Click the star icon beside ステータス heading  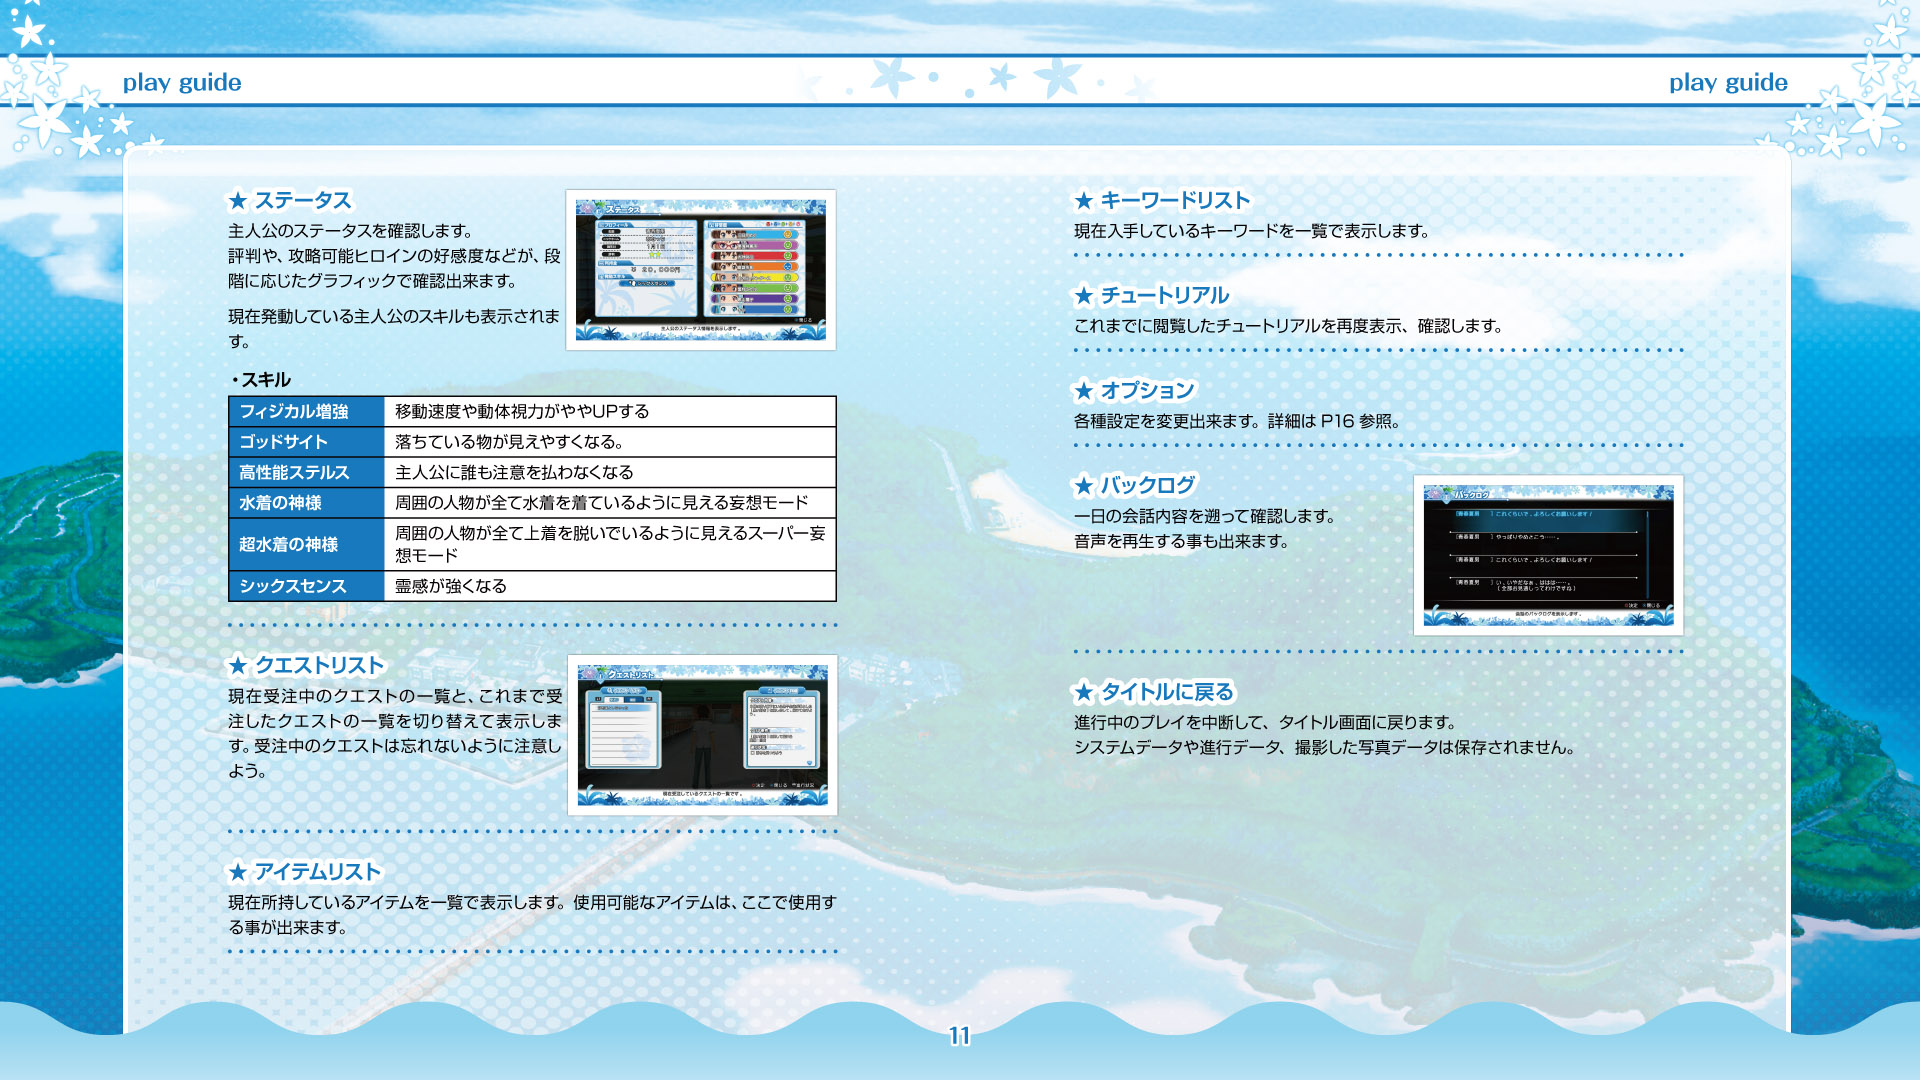pos(238,201)
